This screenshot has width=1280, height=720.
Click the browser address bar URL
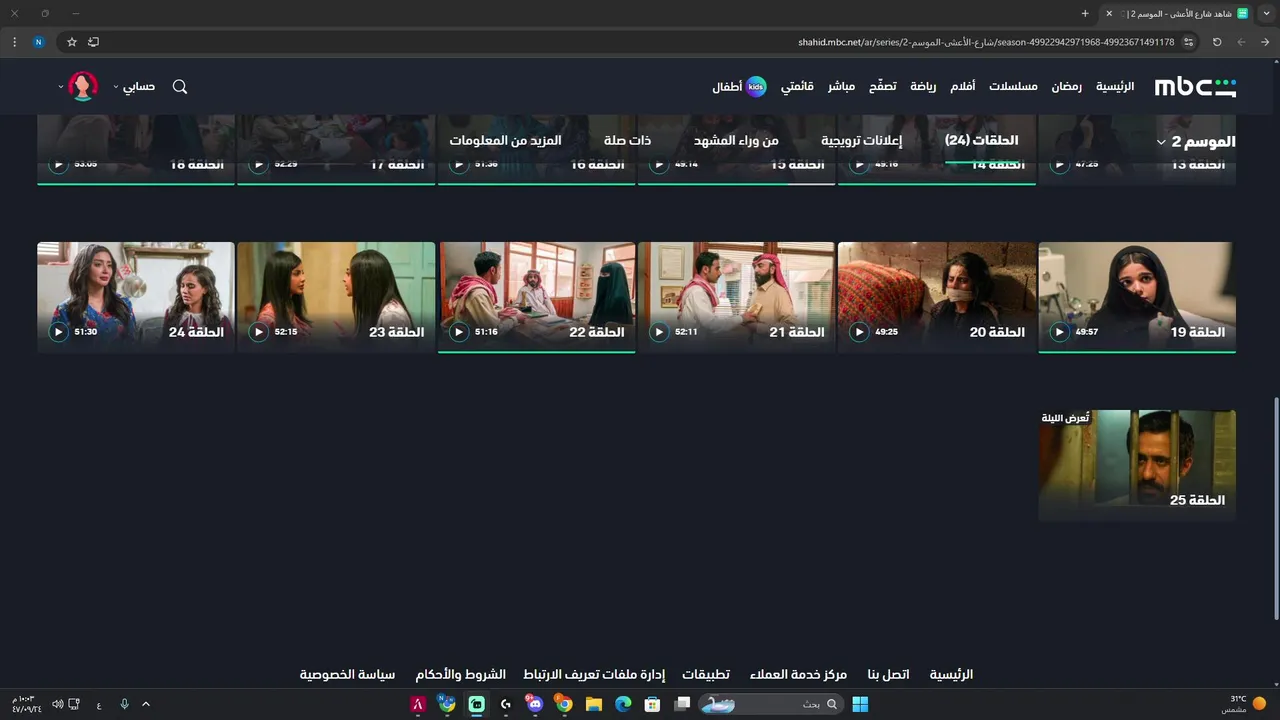click(x=986, y=42)
